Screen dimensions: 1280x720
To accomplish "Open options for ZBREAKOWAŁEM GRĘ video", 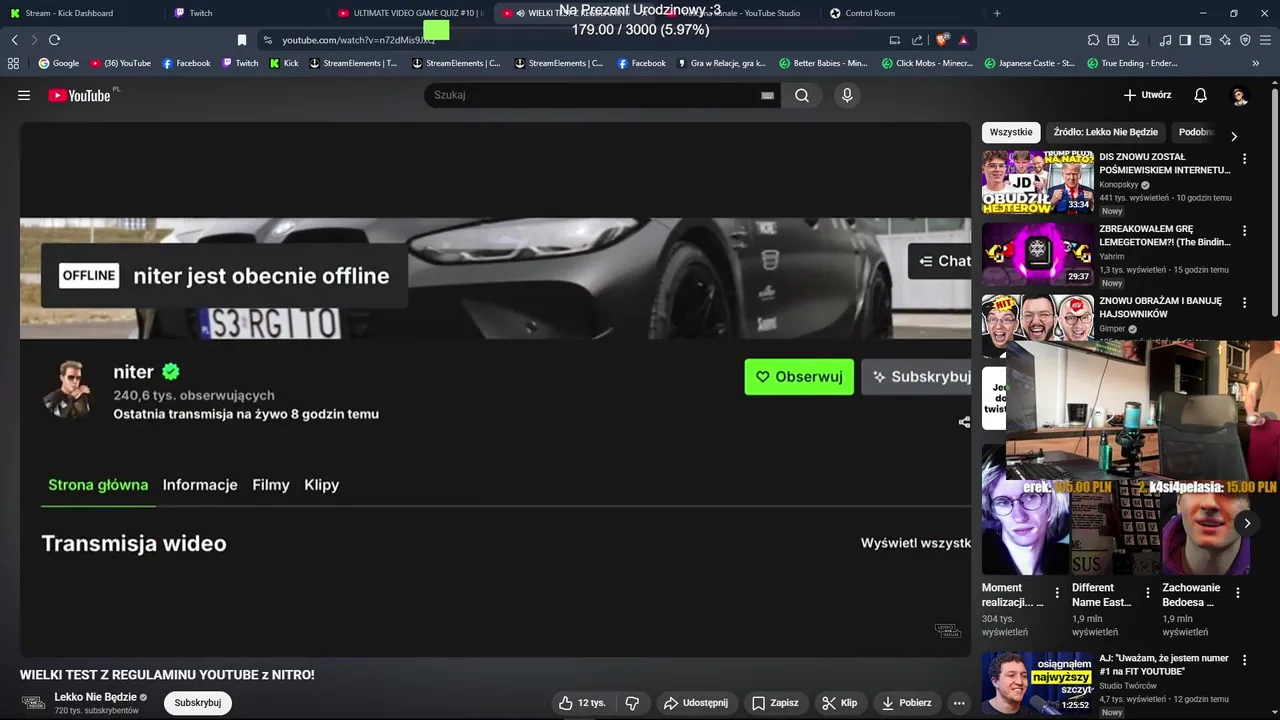I will (1244, 231).
